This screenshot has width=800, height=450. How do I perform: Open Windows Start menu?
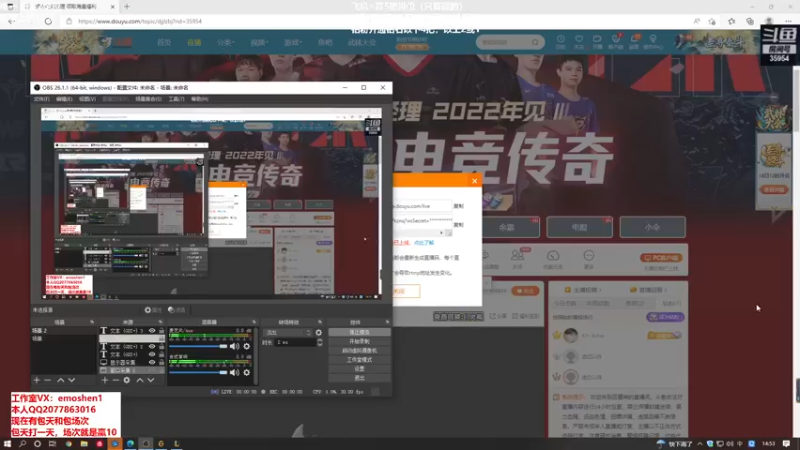(7, 444)
